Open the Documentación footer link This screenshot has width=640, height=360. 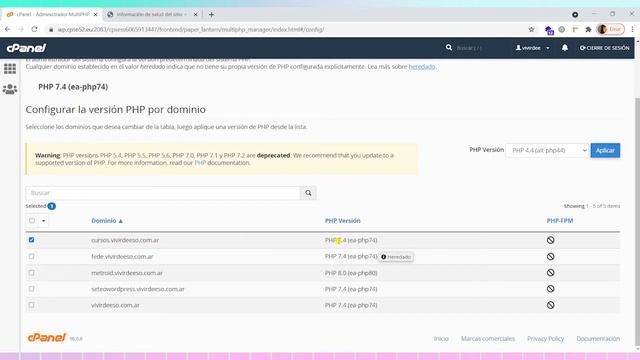coord(598,339)
